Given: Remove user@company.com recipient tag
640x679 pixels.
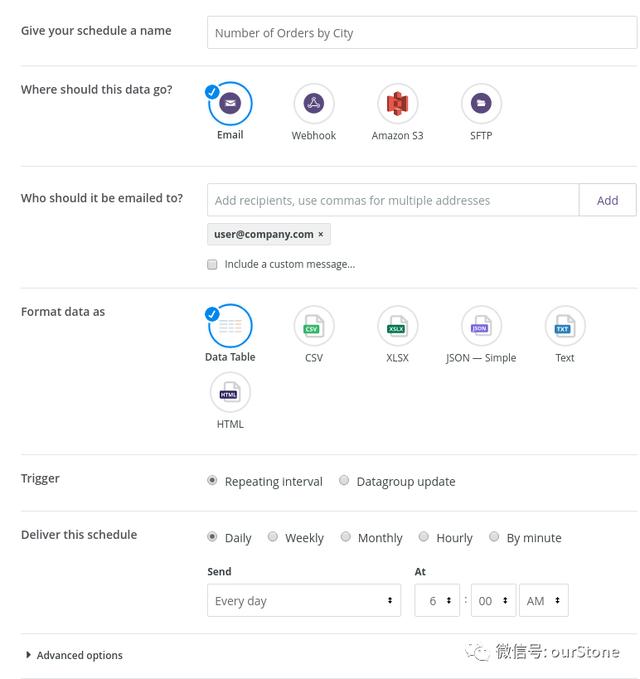Looking at the screenshot, I should tap(321, 235).
